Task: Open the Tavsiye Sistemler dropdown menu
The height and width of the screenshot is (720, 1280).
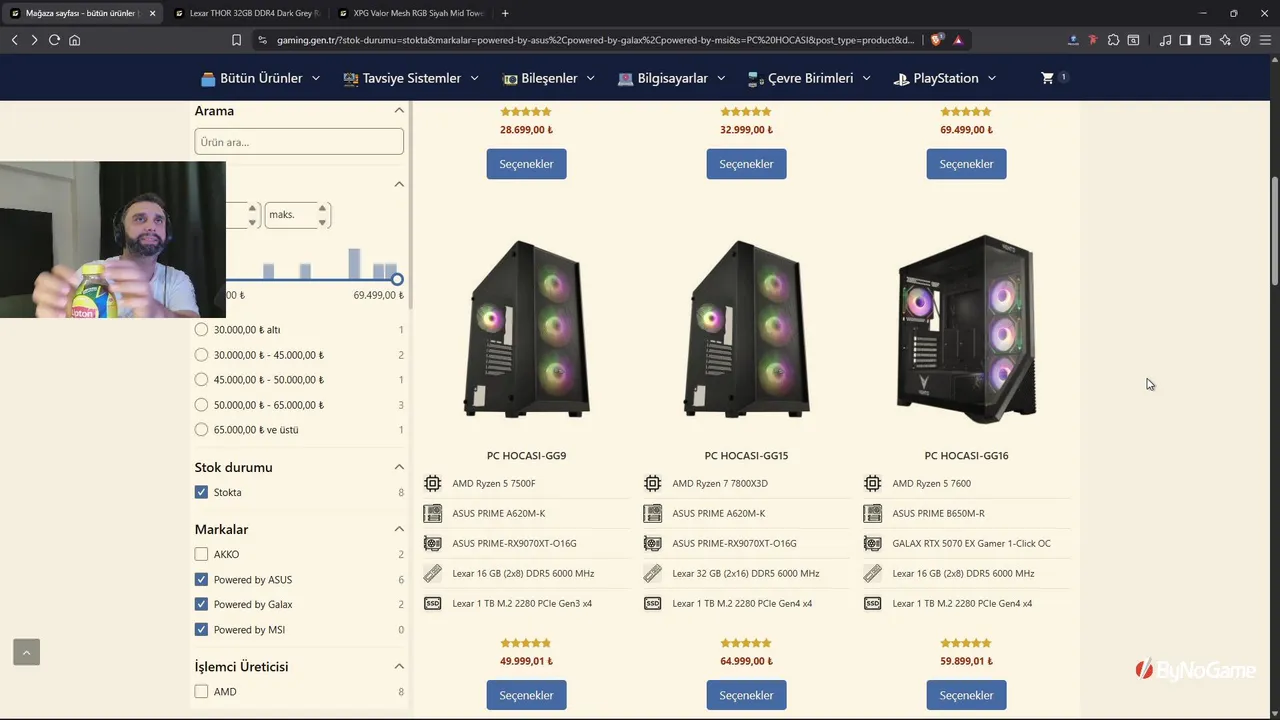Action: coord(411,78)
